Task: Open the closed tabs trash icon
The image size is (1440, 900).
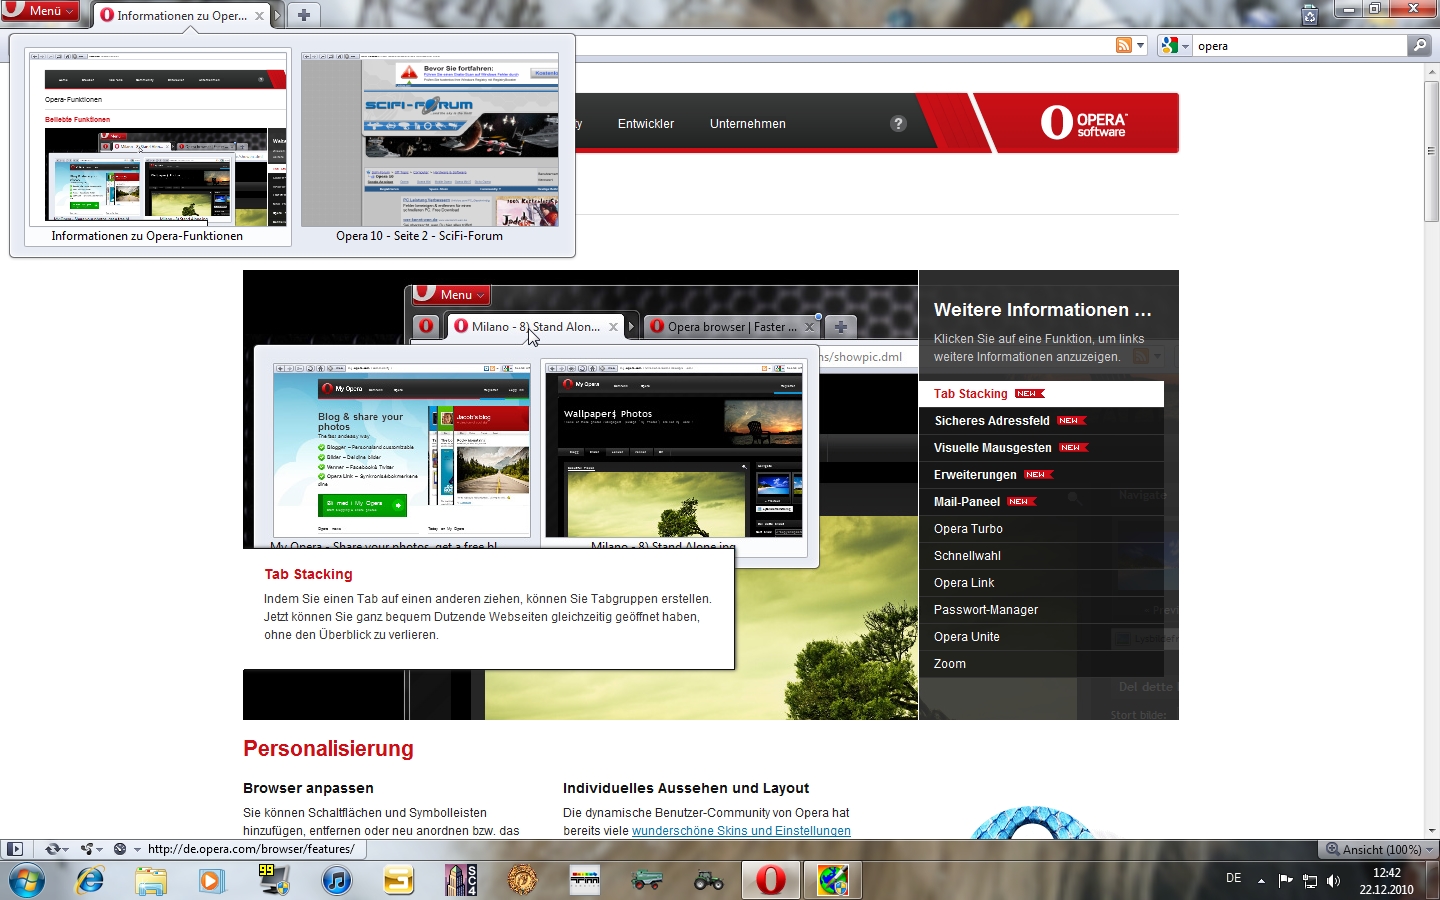Action: (x=1310, y=14)
